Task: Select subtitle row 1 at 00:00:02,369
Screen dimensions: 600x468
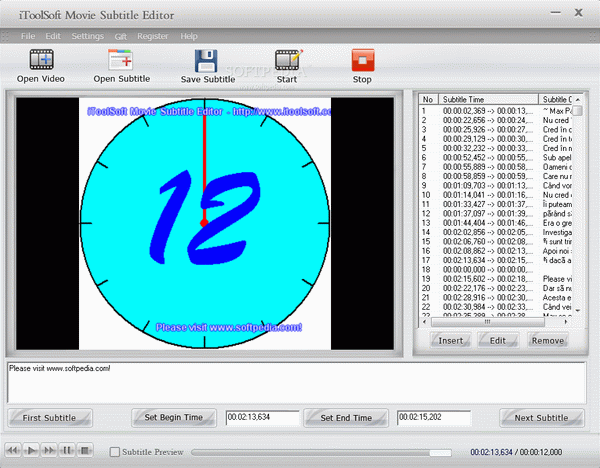Action: coord(496,111)
